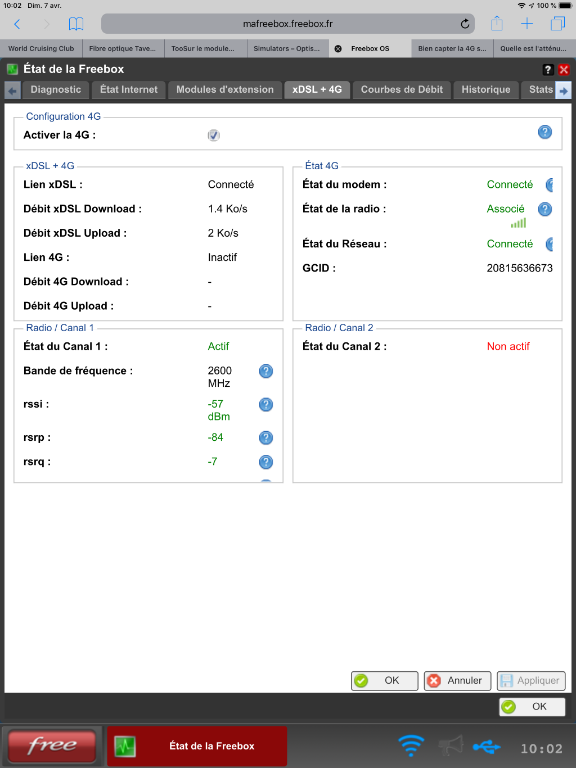576x768 pixels.
Task: Click the megaphone notification icon
Action: (450, 746)
